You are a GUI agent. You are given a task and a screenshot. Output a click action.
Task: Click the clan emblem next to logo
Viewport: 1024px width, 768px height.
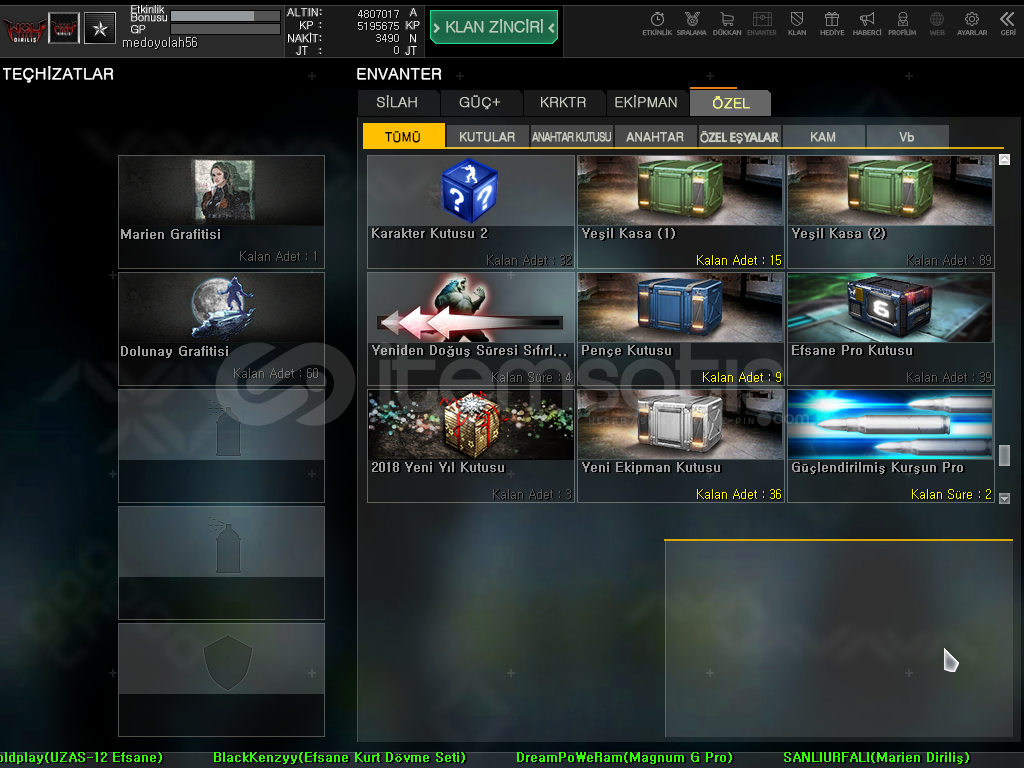(64, 29)
